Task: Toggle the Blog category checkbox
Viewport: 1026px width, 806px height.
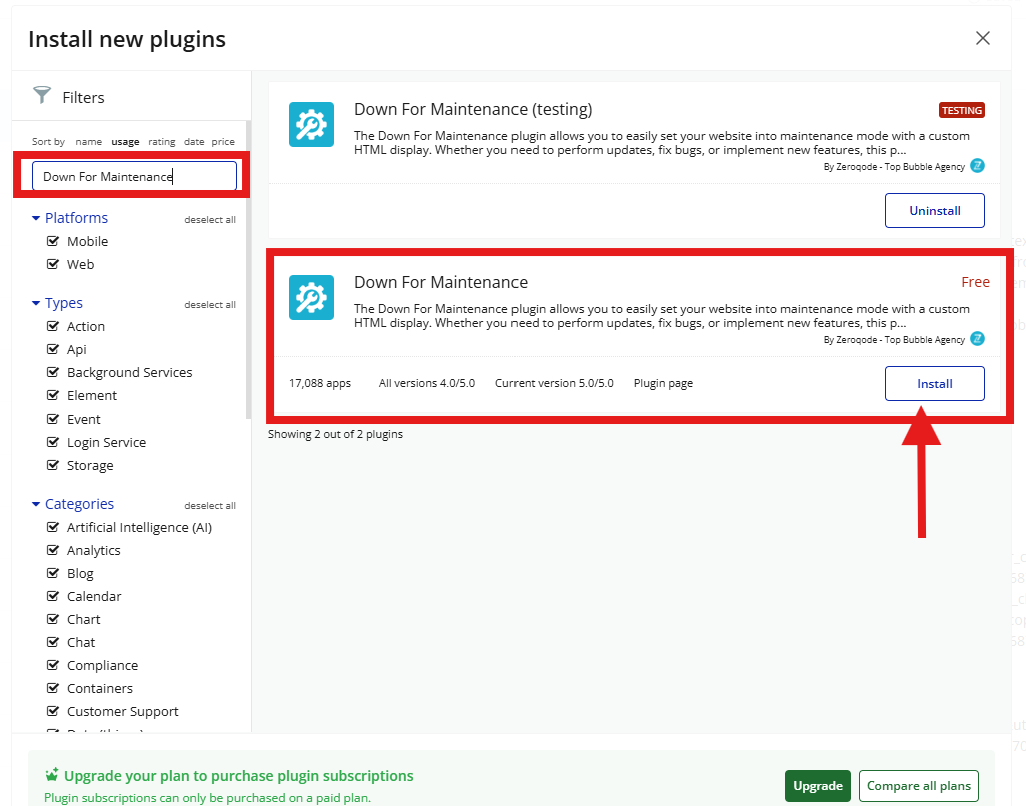Action: (53, 572)
